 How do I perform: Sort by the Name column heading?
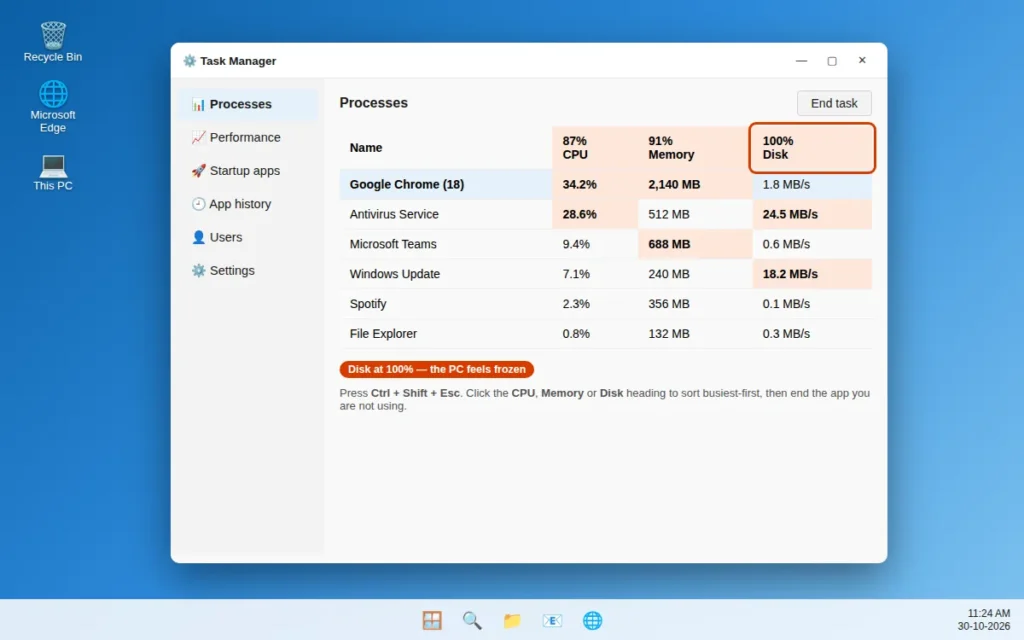click(445, 148)
